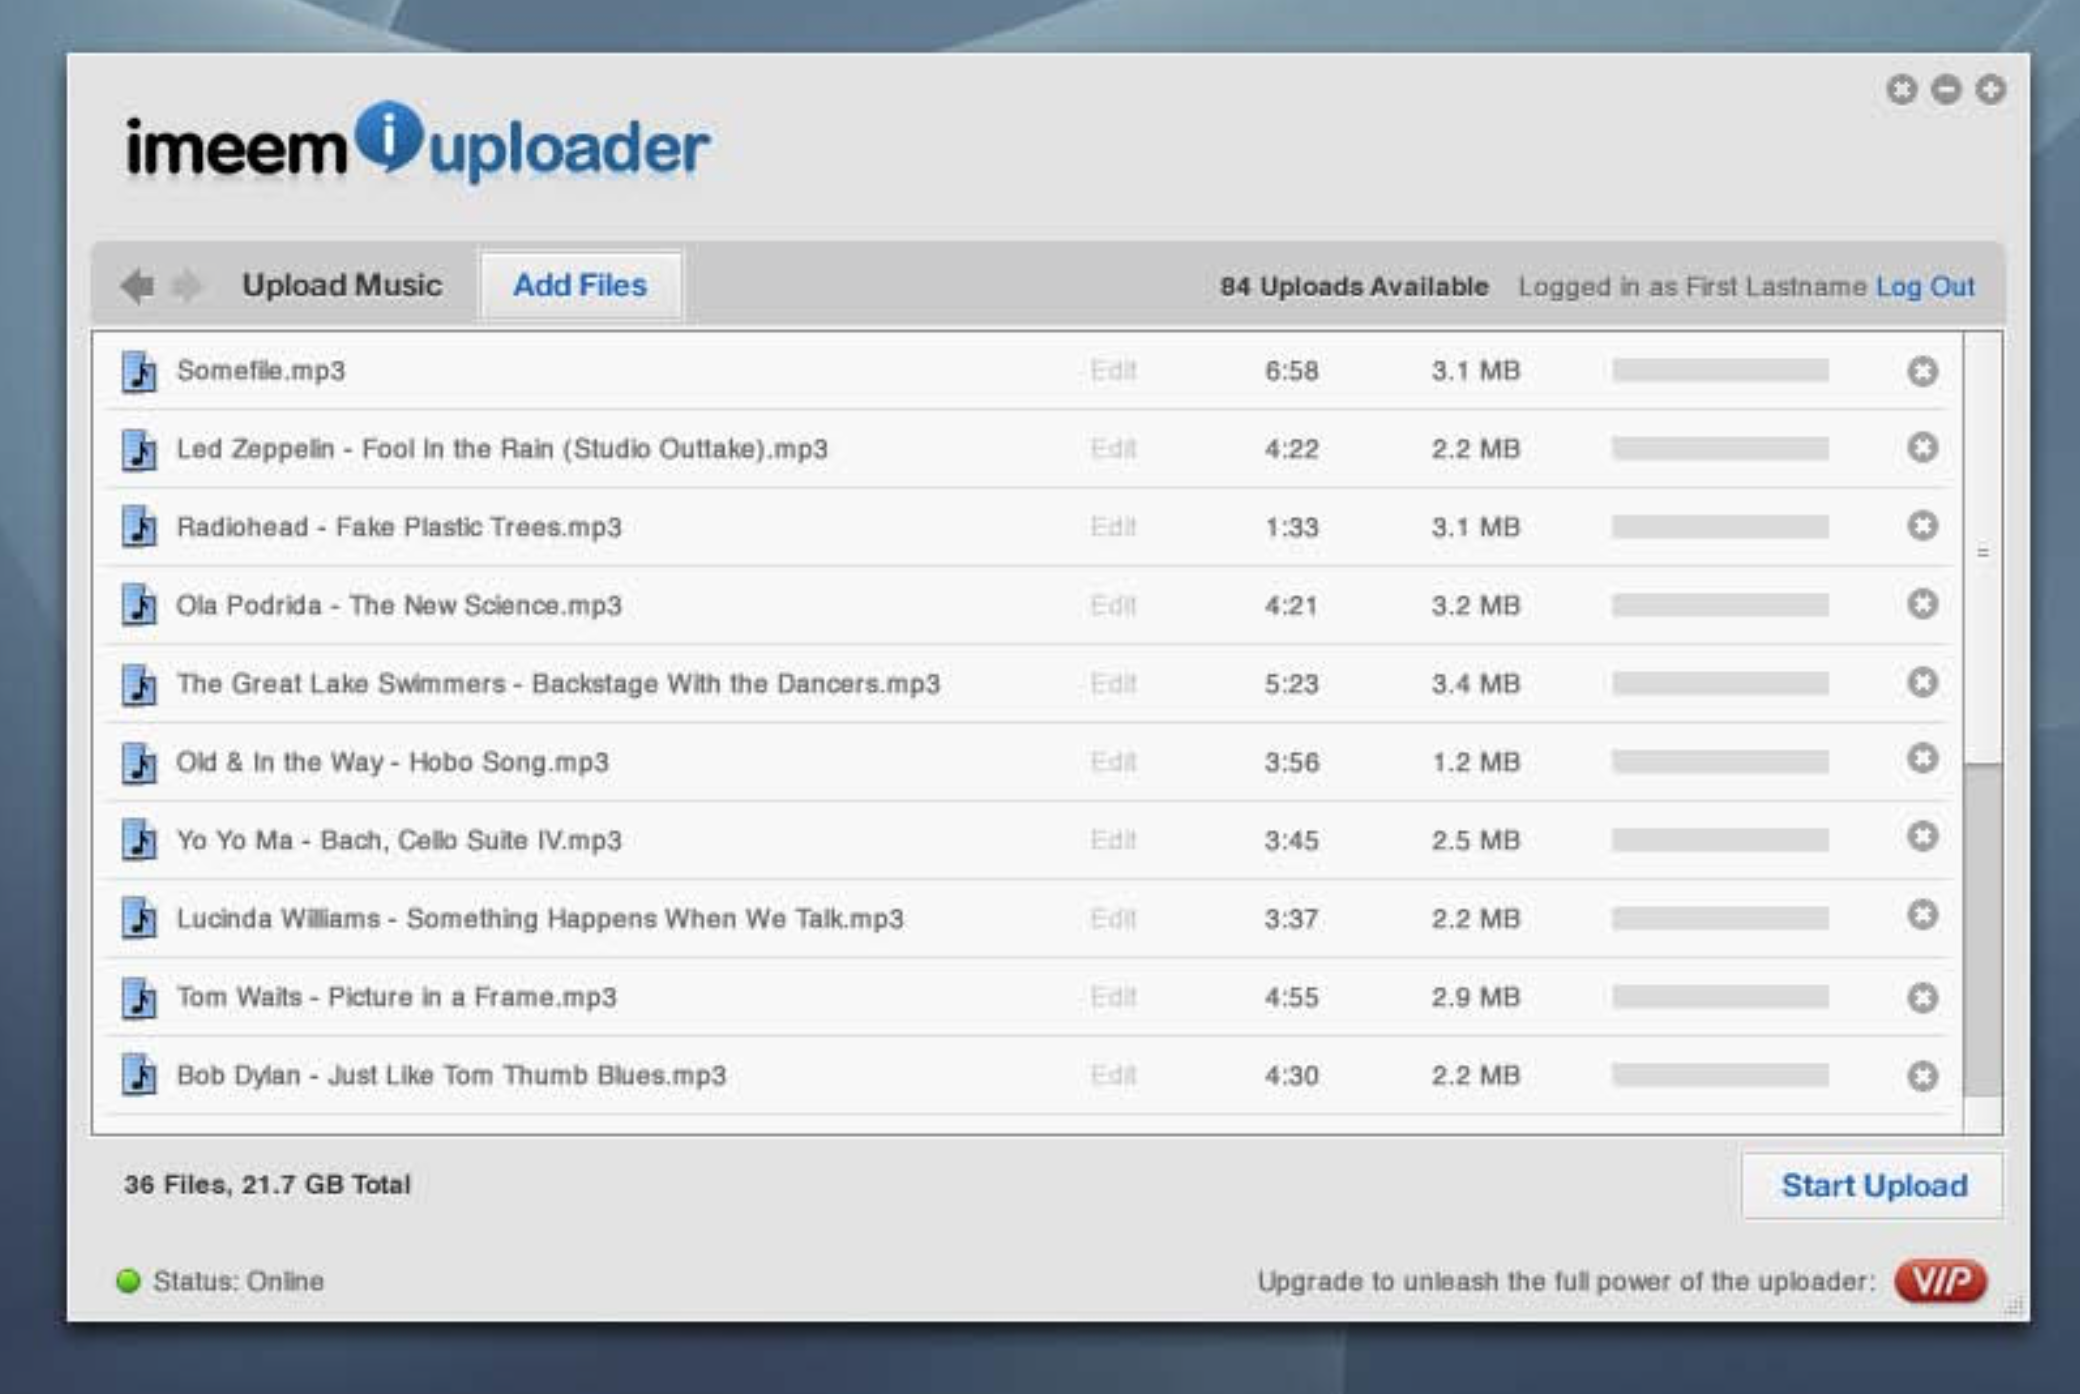Remove Bob Dylan Tom Thumb Blues file
The image size is (2080, 1394).
click(x=1921, y=1076)
